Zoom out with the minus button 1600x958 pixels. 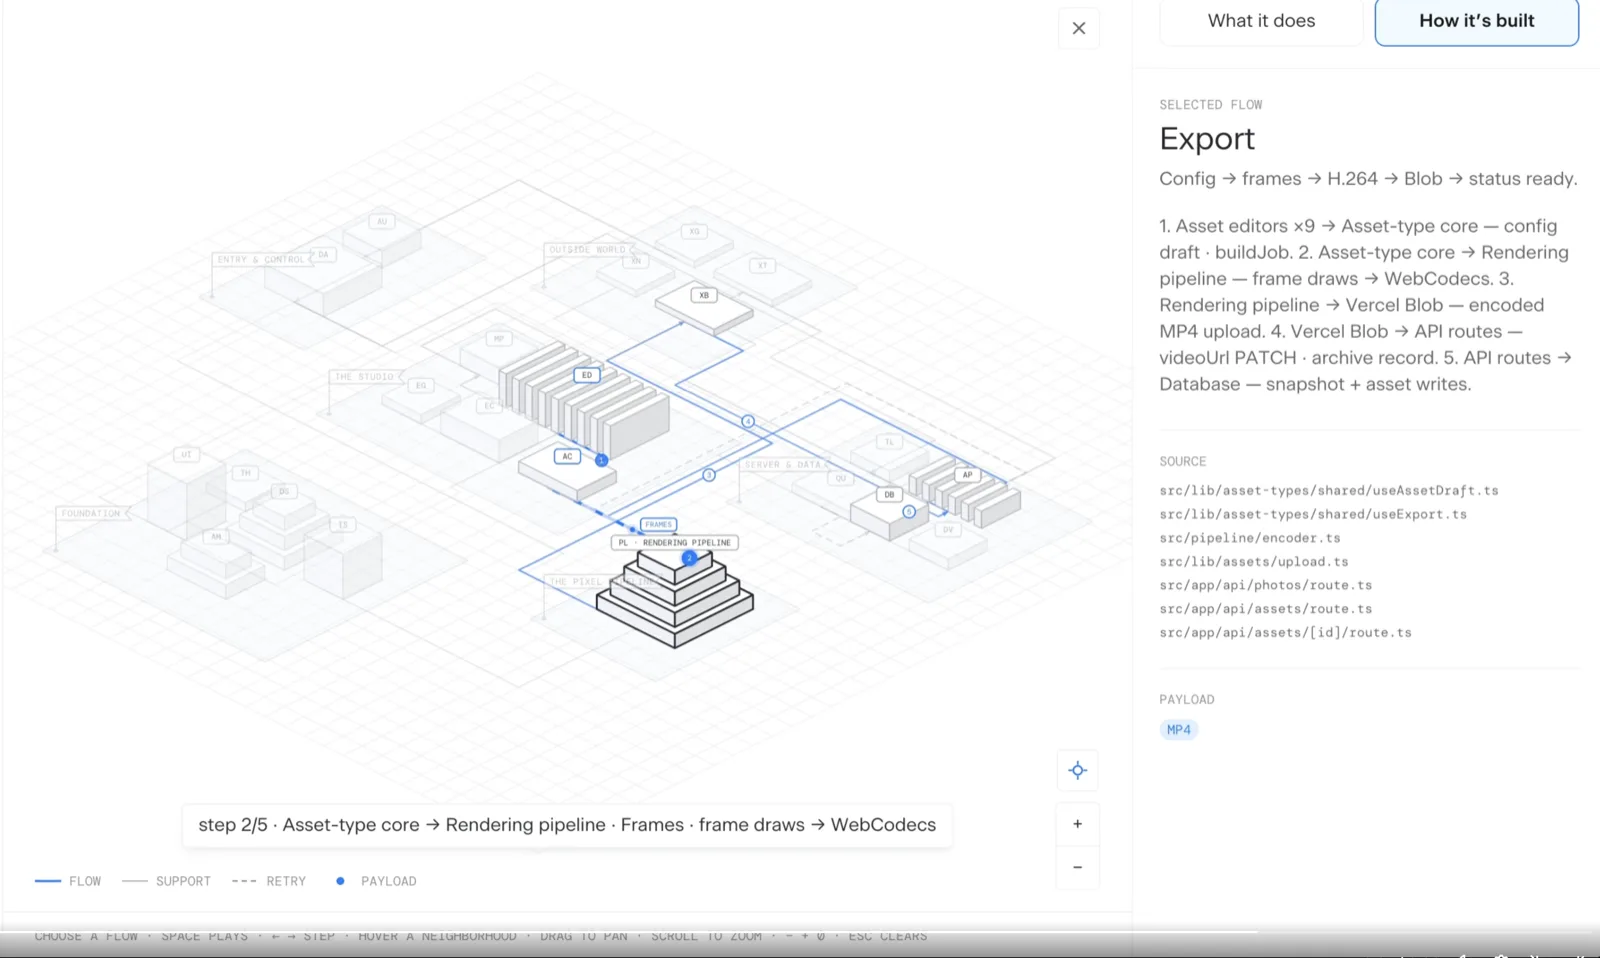tap(1077, 867)
